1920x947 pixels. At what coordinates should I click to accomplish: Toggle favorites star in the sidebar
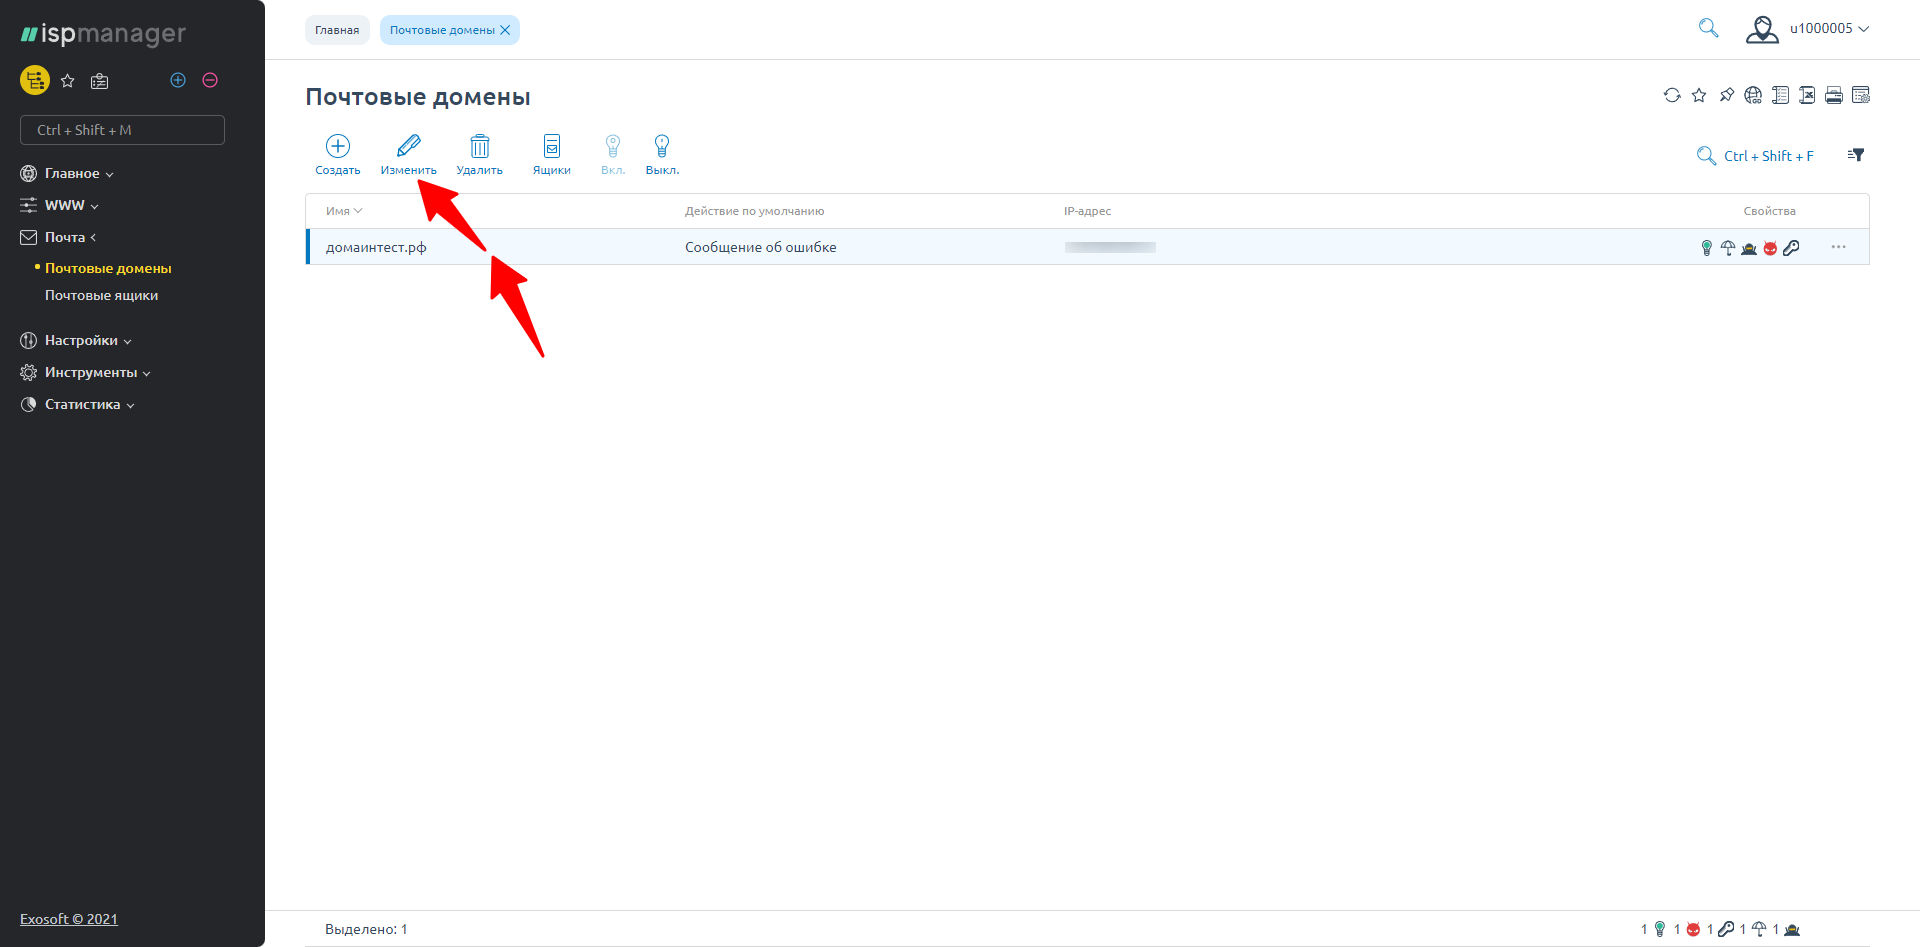68,81
